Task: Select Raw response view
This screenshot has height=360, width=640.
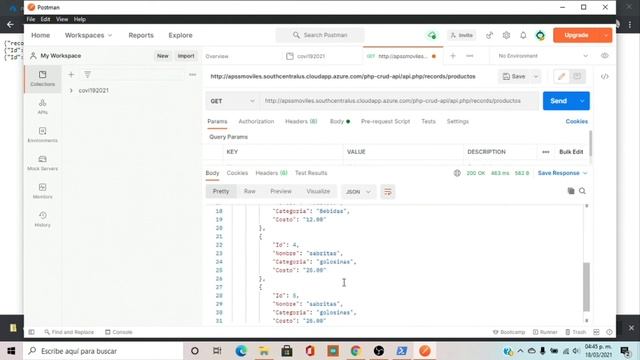Action: [249, 191]
